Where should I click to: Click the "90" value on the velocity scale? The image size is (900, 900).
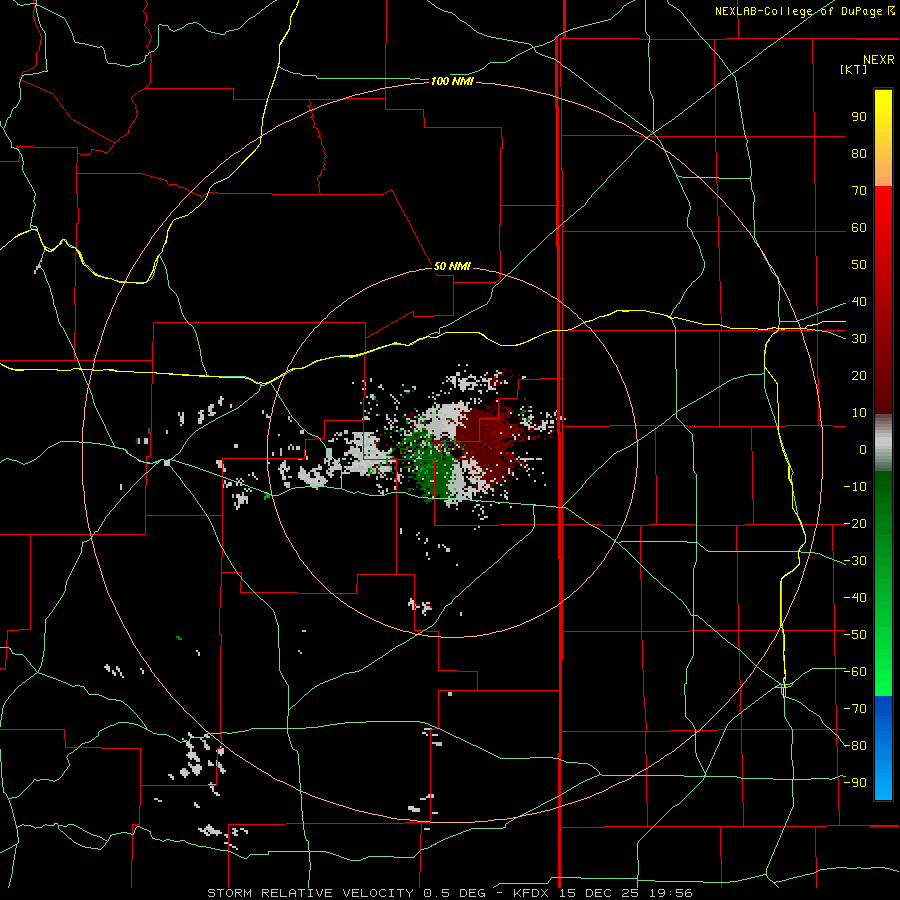point(859,117)
